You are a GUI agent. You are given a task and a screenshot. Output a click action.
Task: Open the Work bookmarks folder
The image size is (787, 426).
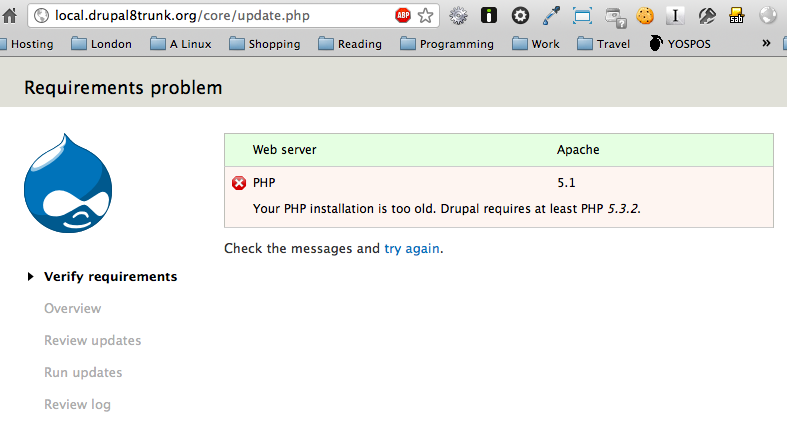(x=536, y=44)
